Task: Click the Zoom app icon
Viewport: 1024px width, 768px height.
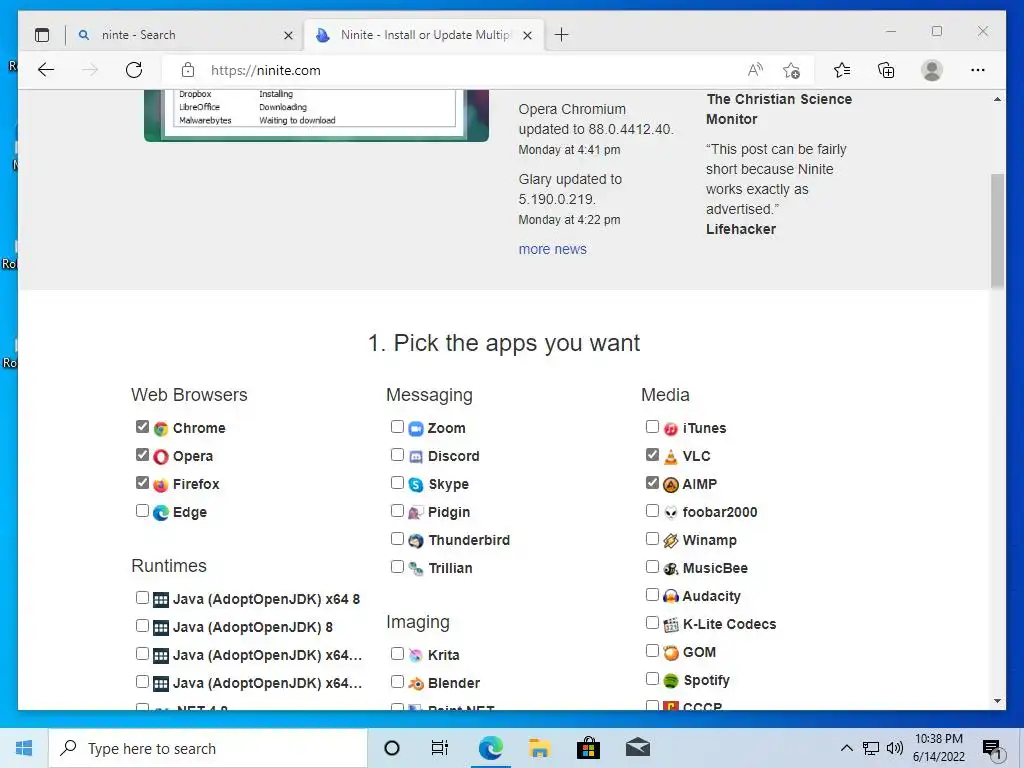Action: point(416,429)
